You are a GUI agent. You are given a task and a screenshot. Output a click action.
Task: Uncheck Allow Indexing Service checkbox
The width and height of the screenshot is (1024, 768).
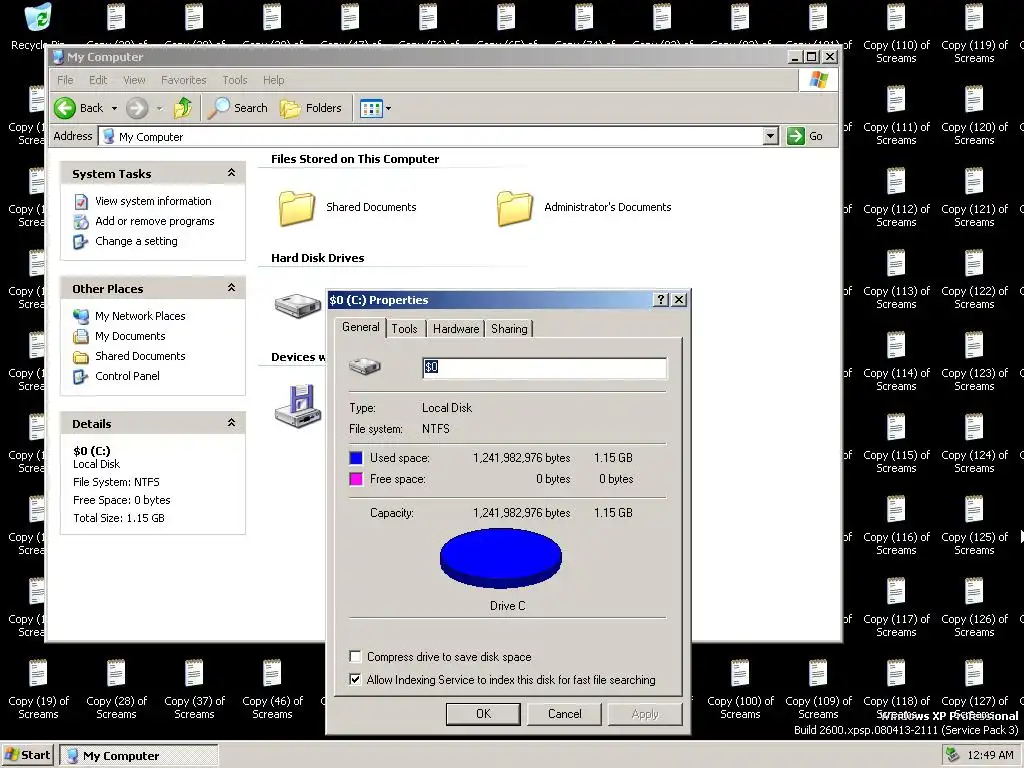355,679
